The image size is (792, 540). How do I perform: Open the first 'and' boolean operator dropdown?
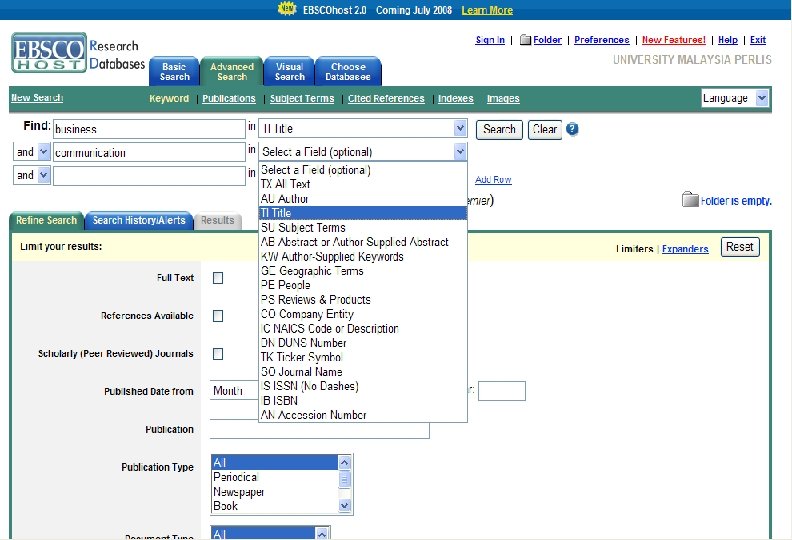click(31, 152)
